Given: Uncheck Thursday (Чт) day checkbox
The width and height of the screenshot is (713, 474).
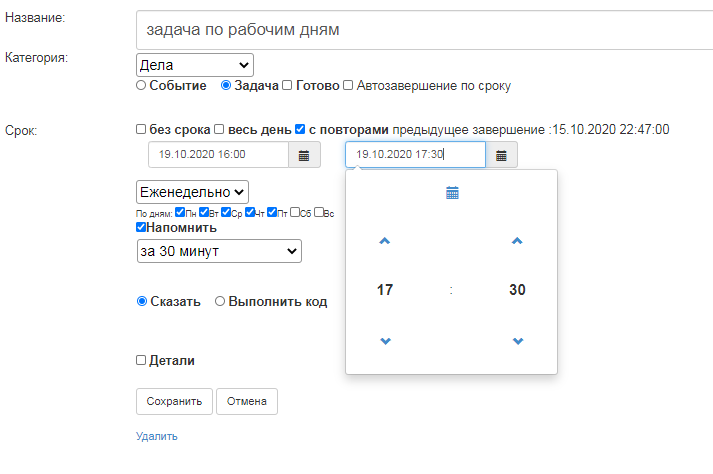Looking at the screenshot, I should pyautogui.click(x=250, y=212).
